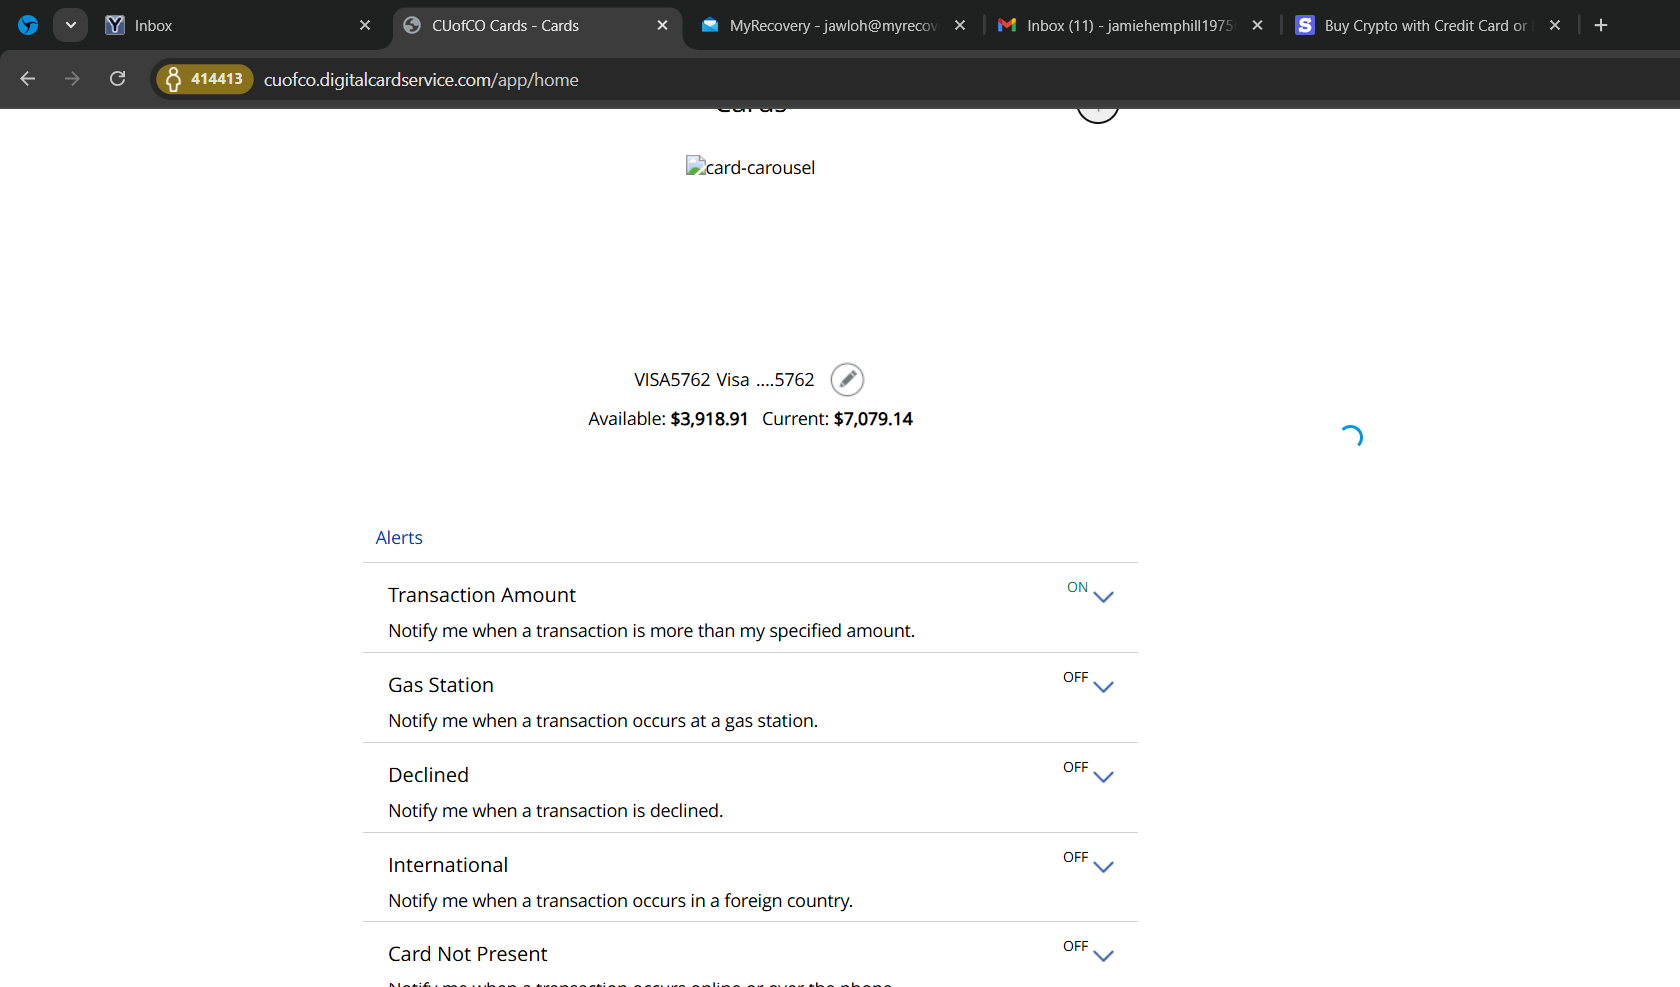
Task: Toggle the Gas Station OFF status
Action: [1075, 677]
